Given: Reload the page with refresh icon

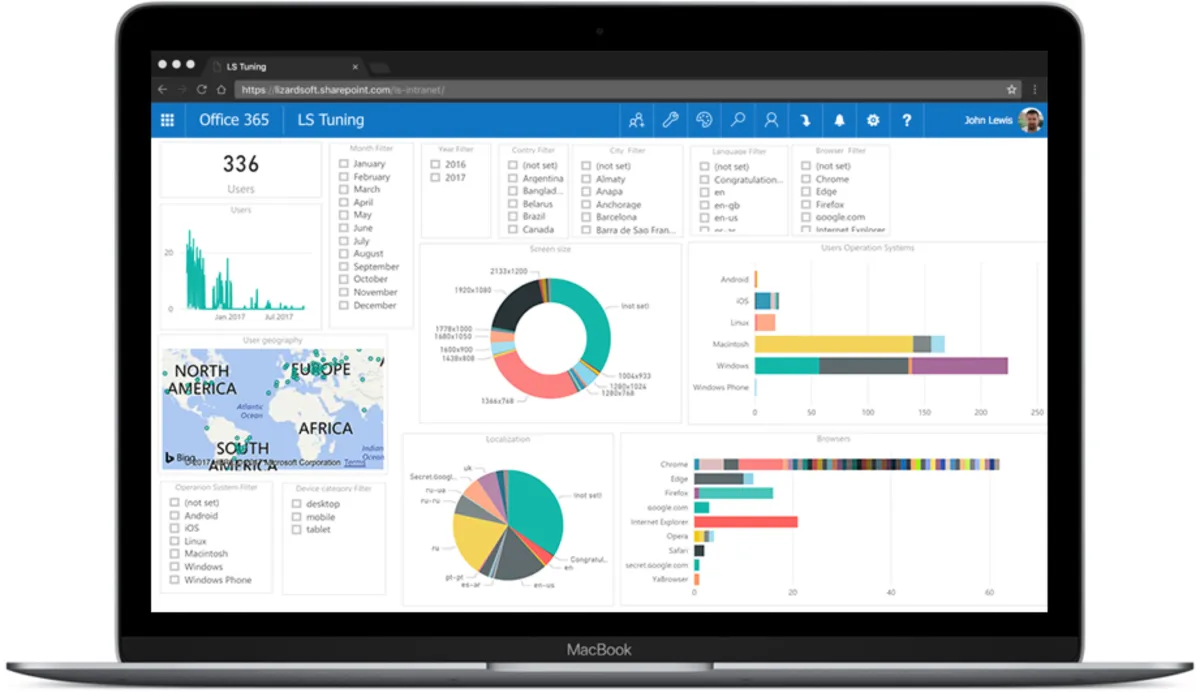Looking at the screenshot, I should click(x=202, y=89).
